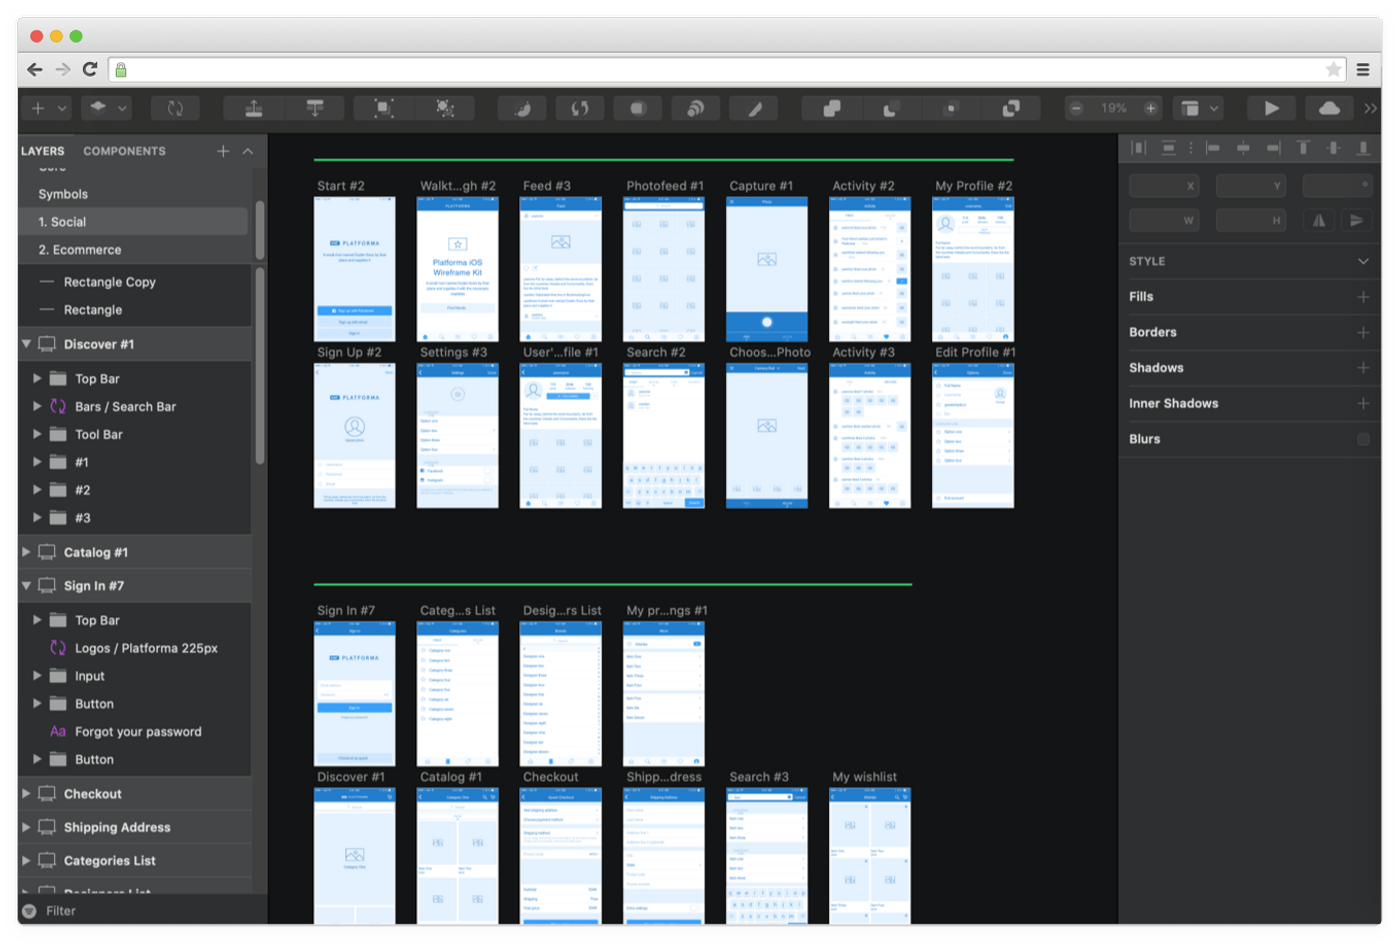Open the browser hamburger menu
The height and width of the screenshot is (946, 1400).
click(x=1363, y=69)
